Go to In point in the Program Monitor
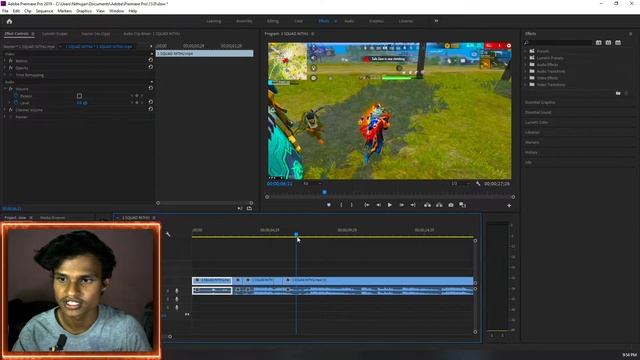Viewport: 640px width, 360px height. click(367, 205)
